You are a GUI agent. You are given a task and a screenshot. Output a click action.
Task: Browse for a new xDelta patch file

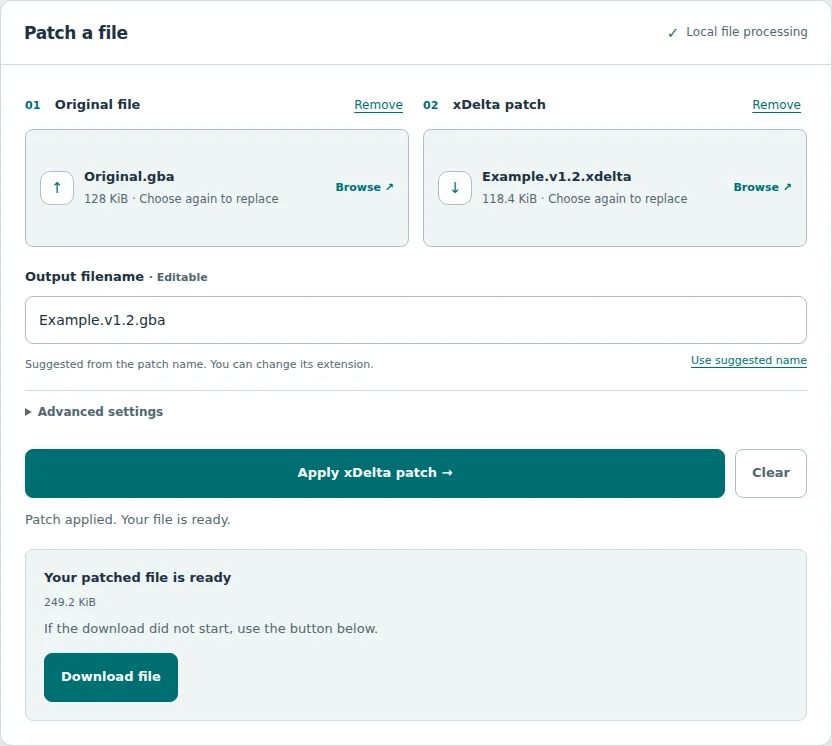point(762,187)
